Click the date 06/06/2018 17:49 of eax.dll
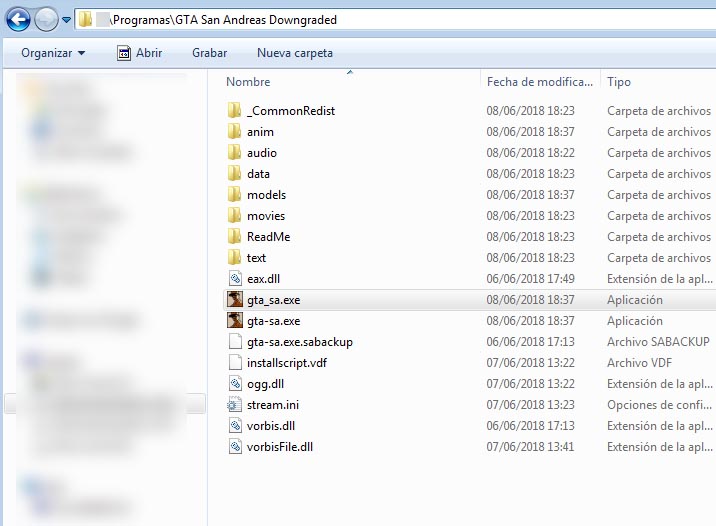The height and width of the screenshot is (526, 716). 530,279
